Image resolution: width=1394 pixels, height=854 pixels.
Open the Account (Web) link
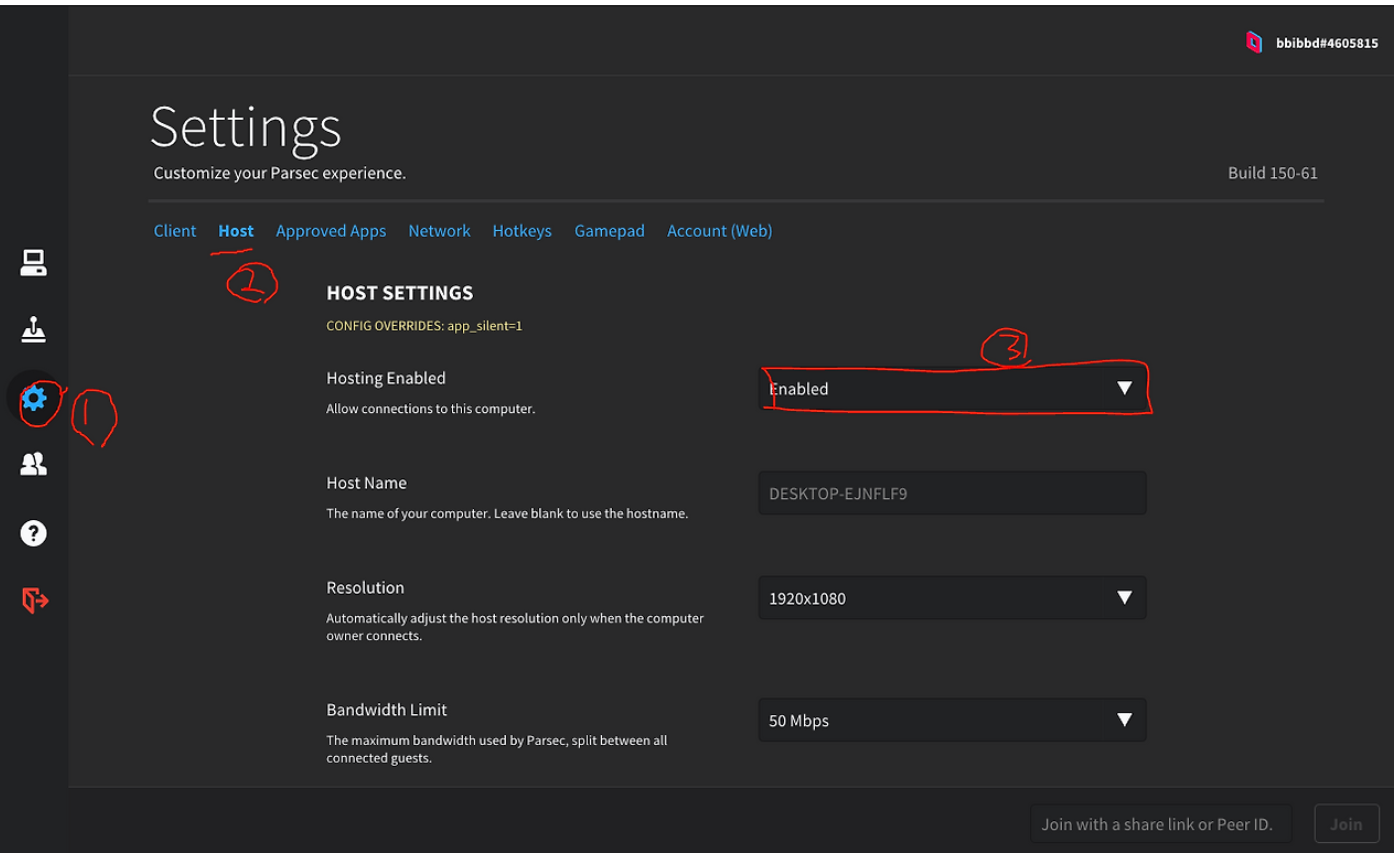720,231
